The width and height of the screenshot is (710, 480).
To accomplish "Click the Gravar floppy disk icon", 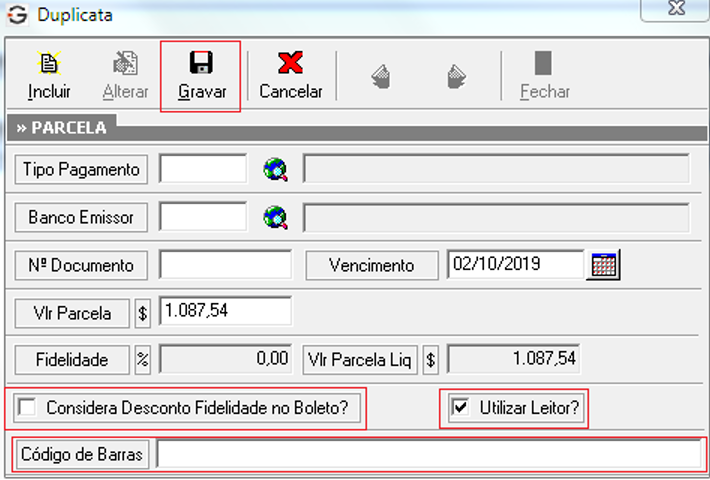I will pos(201,62).
